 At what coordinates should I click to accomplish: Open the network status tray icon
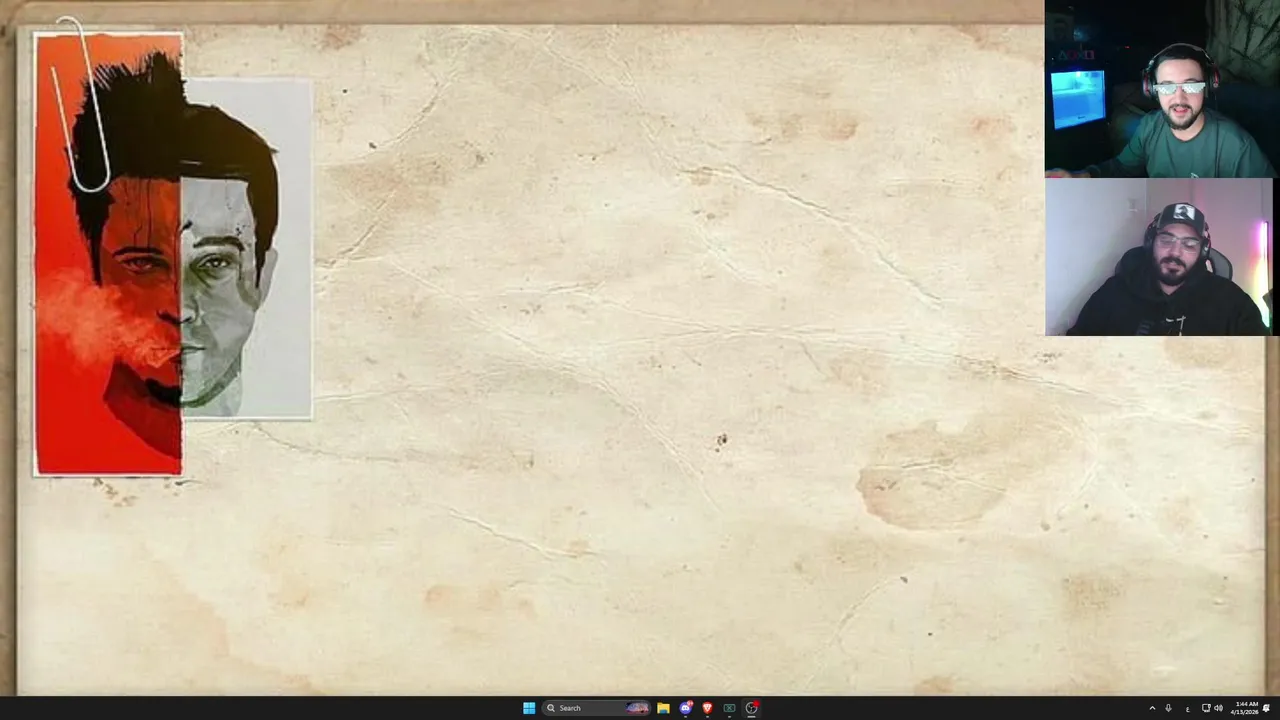[x=1205, y=708]
